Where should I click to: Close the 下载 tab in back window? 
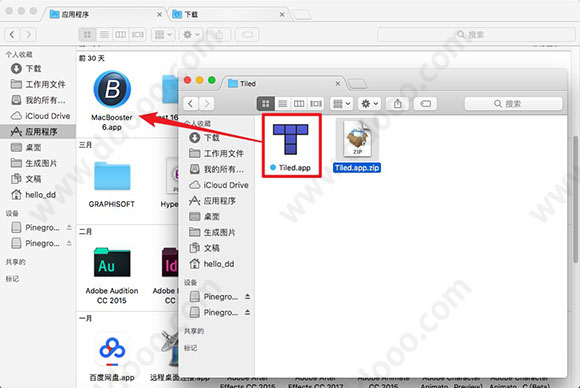(x=282, y=14)
